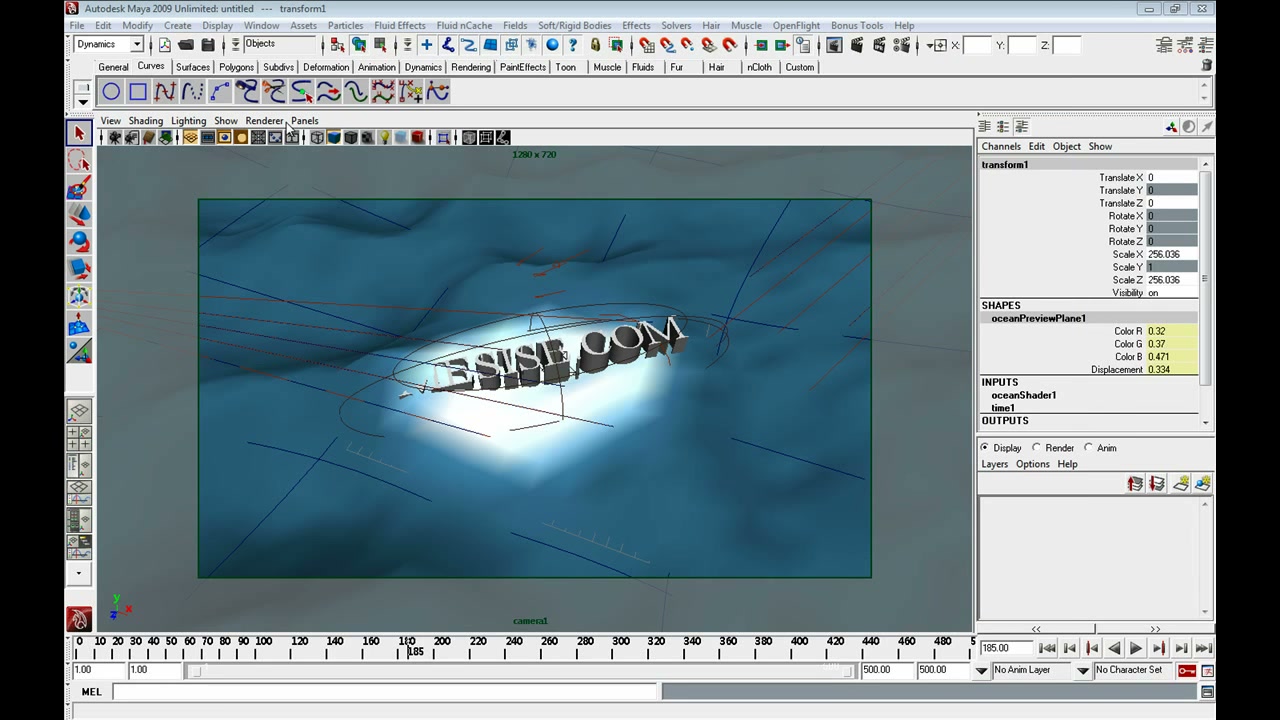The width and height of the screenshot is (1280, 720).
Task: Open the viewport Panels menu
Action: 304,121
